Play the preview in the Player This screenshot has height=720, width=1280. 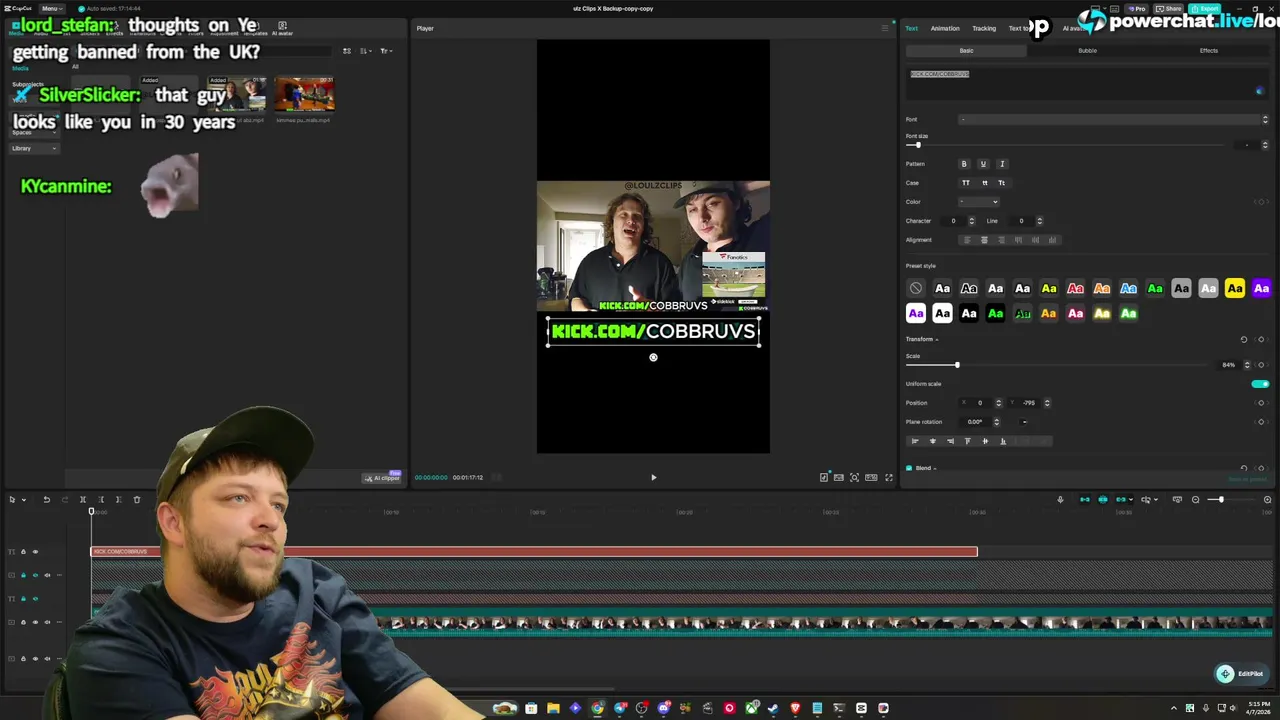pos(654,477)
